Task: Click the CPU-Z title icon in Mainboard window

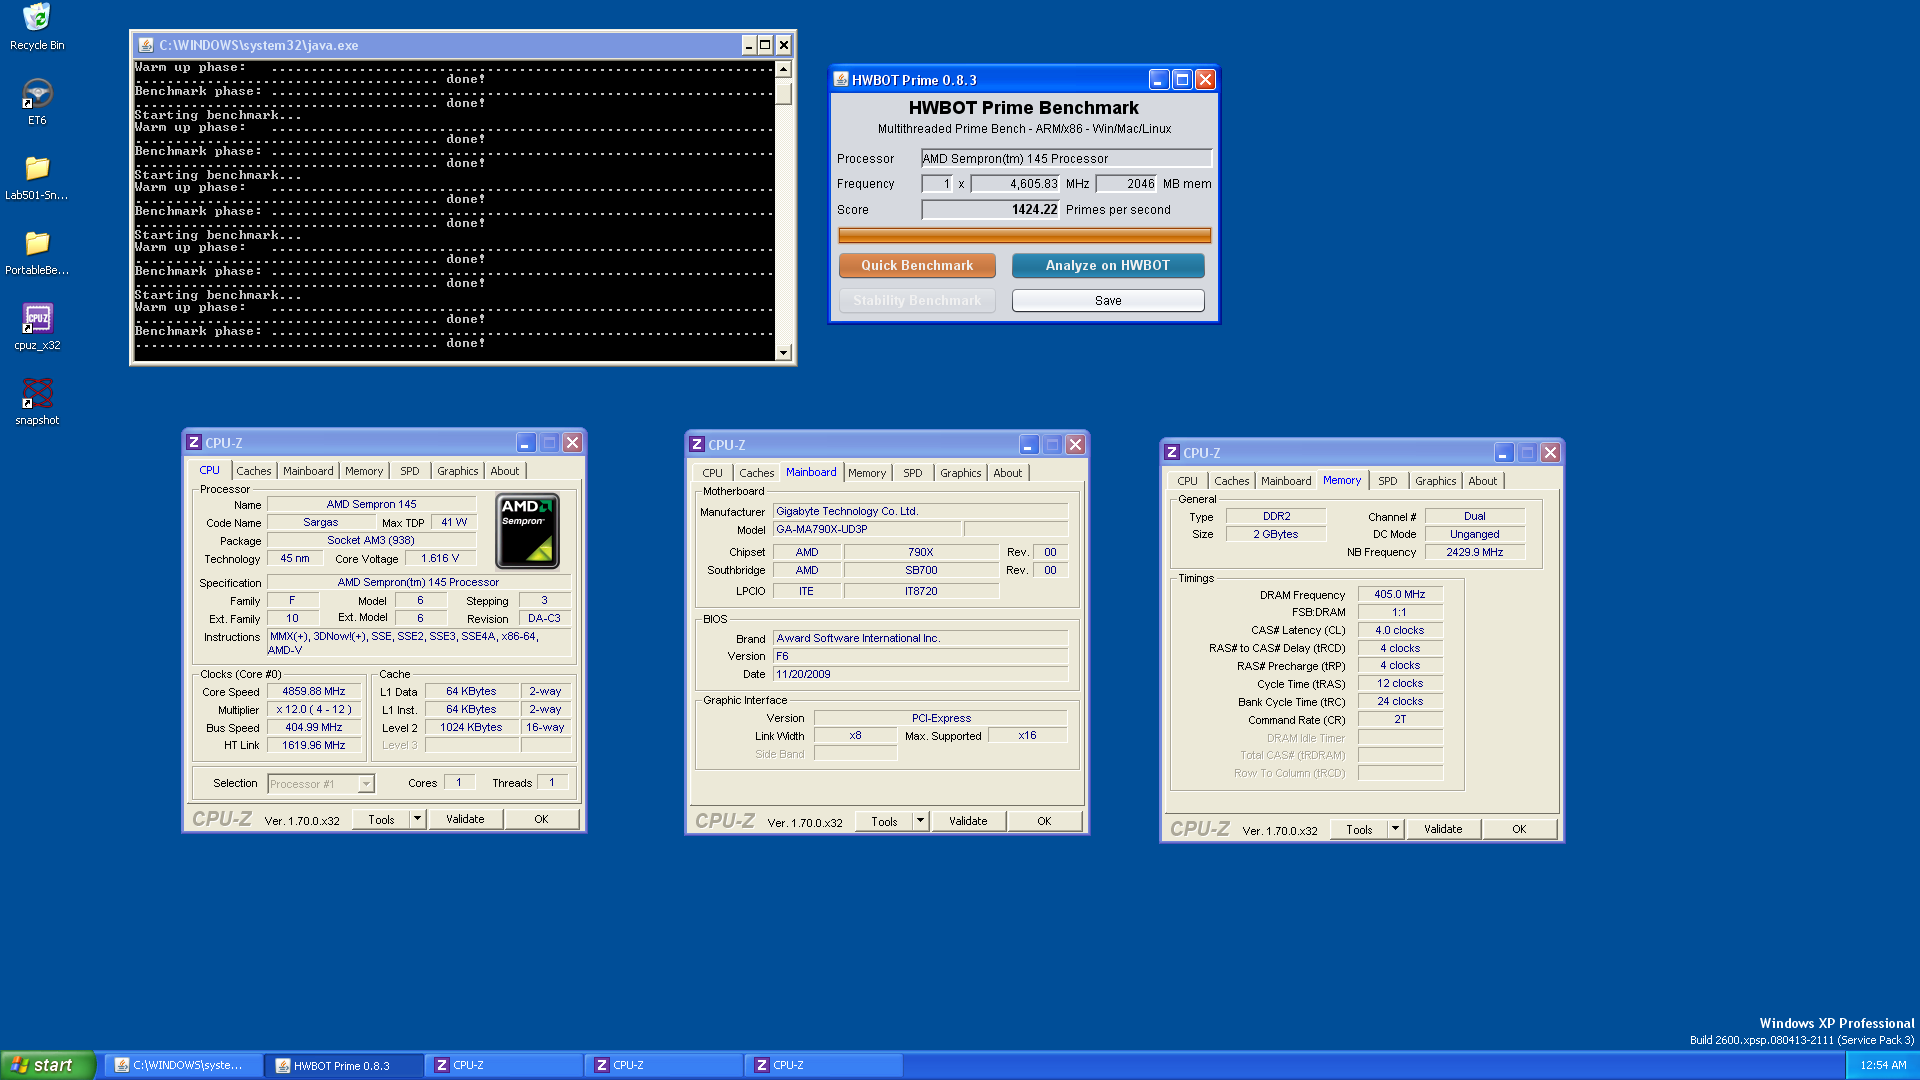Action: 697,444
